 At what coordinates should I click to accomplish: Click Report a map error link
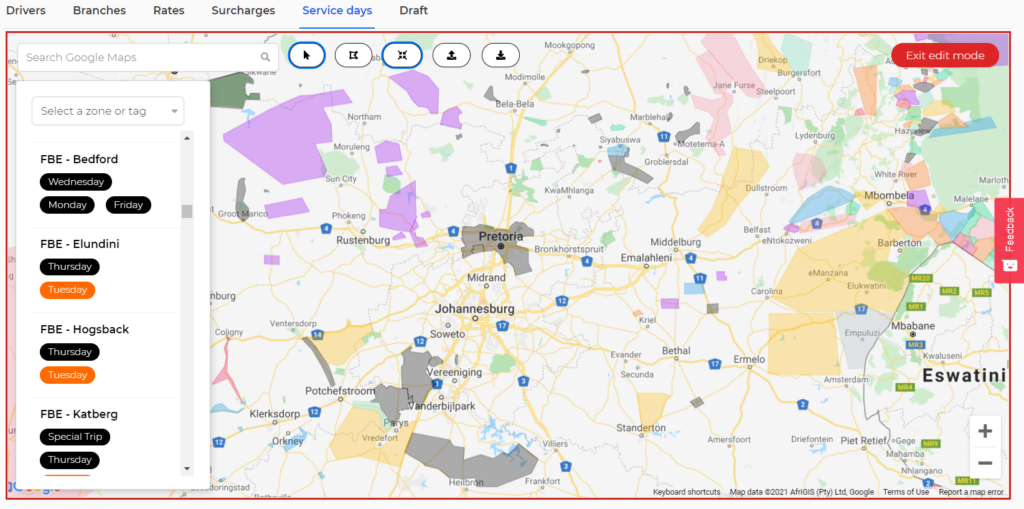point(971,492)
